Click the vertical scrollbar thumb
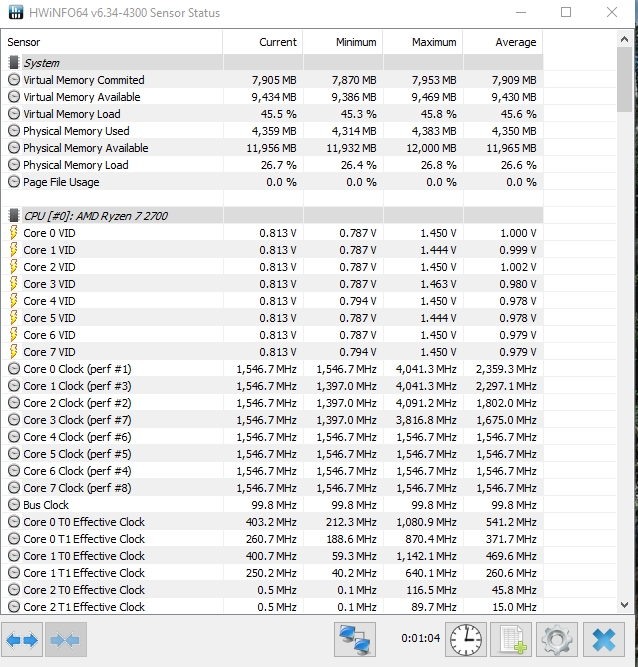 (624, 79)
